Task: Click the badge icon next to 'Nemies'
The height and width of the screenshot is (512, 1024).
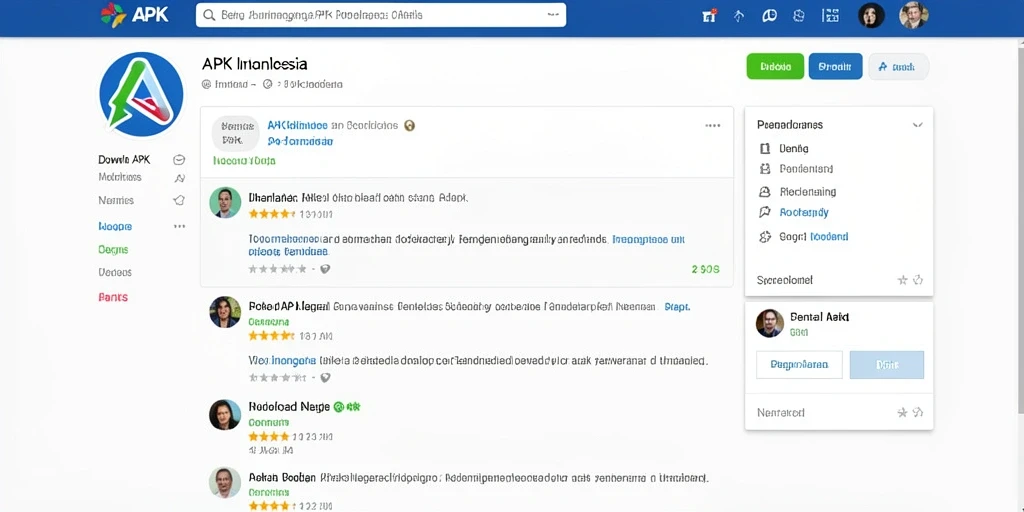Action: [x=179, y=200]
